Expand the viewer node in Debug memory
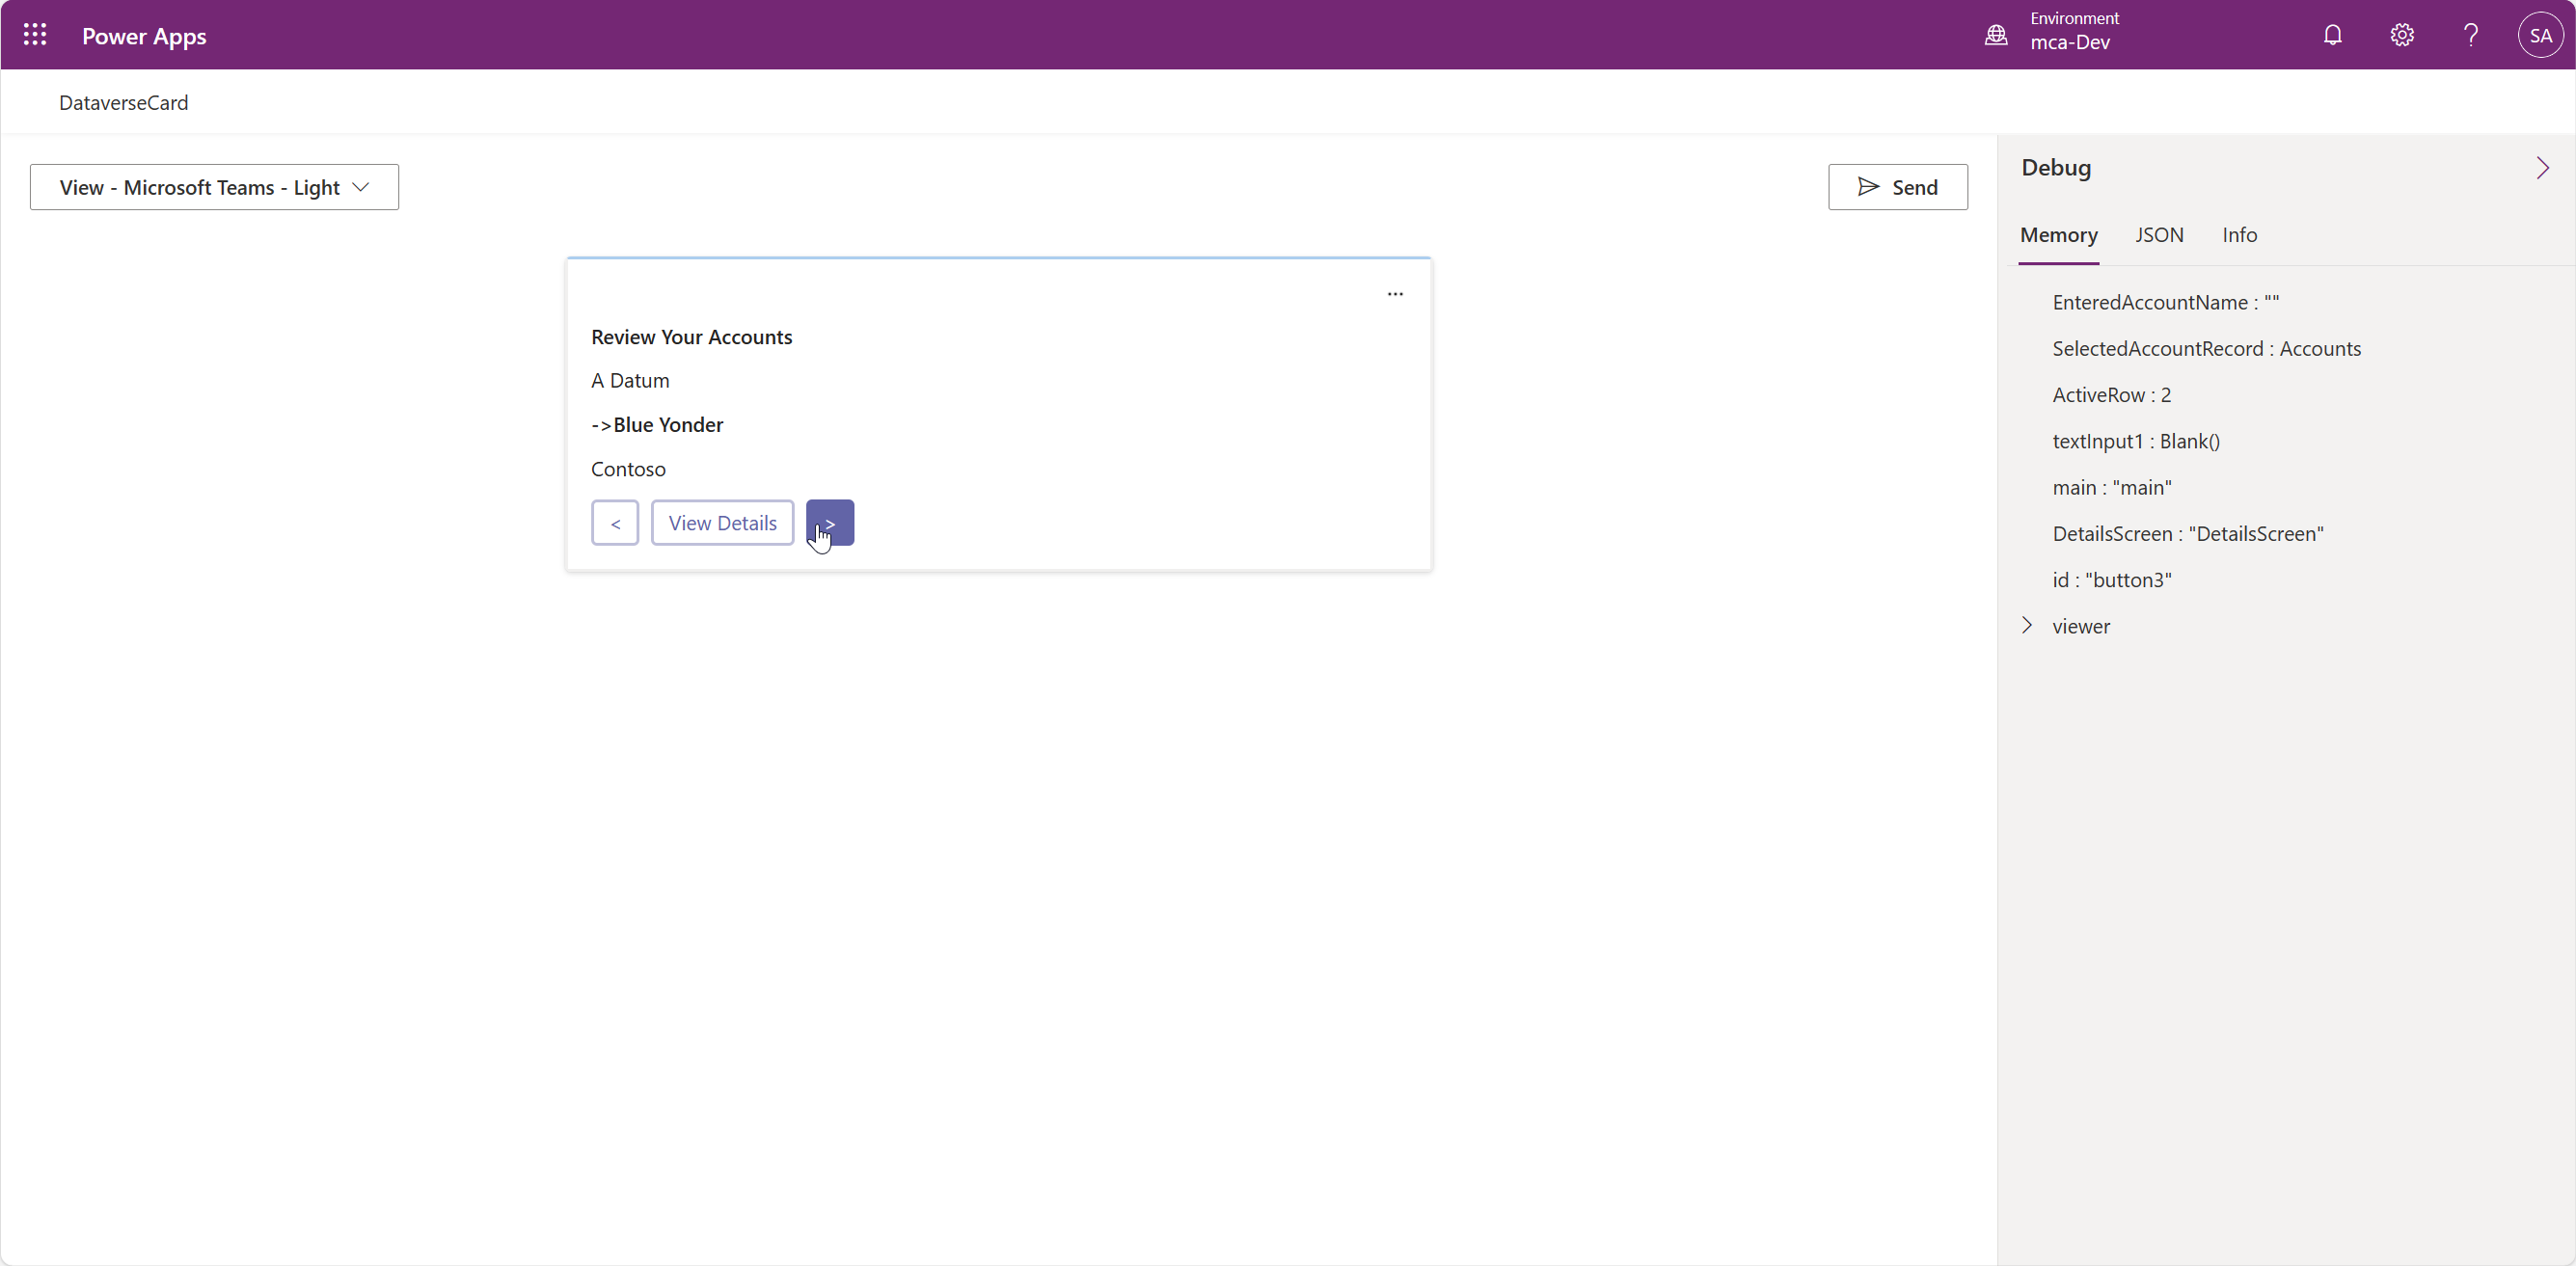This screenshot has width=2576, height=1266. click(2026, 626)
